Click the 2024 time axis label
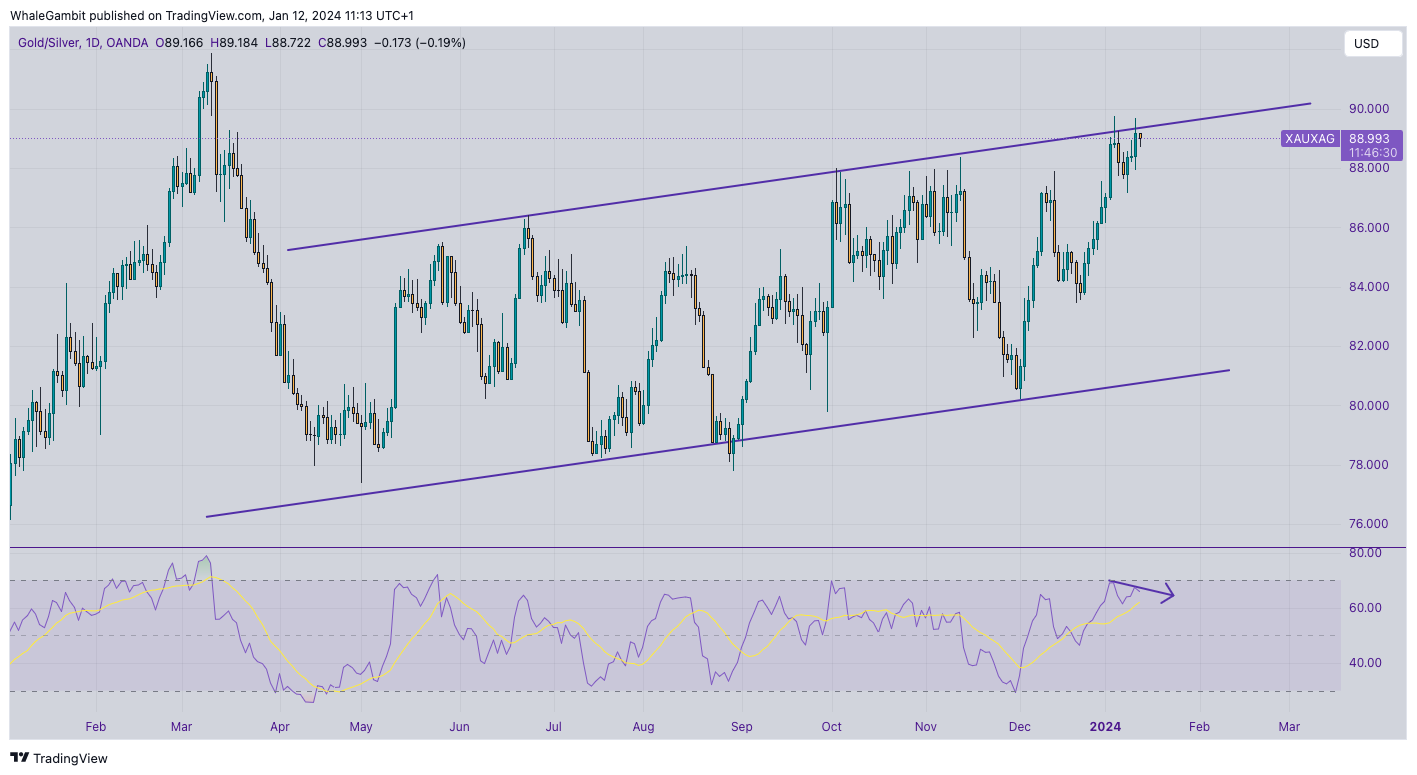Screen dimensions: 1417x775 (1106, 726)
